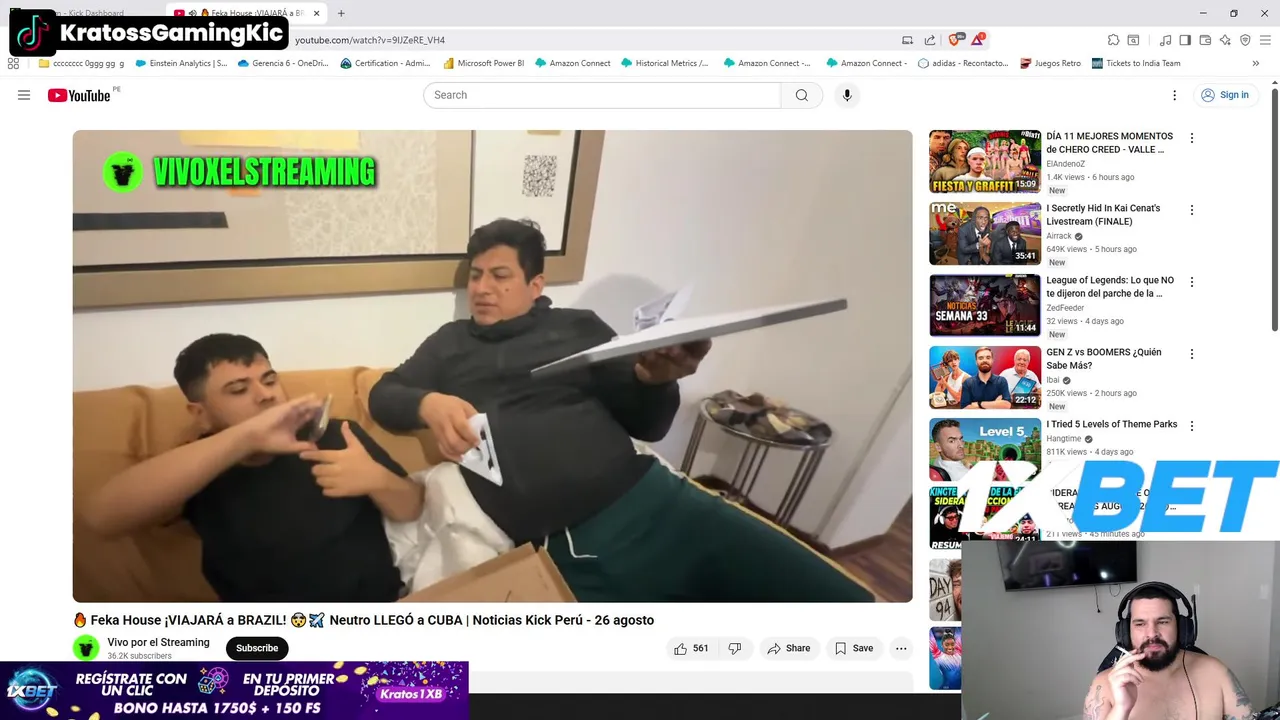Screen dimensions: 1280x720
Task: Dislike the video with thumbs down
Action: click(x=735, y=648)
